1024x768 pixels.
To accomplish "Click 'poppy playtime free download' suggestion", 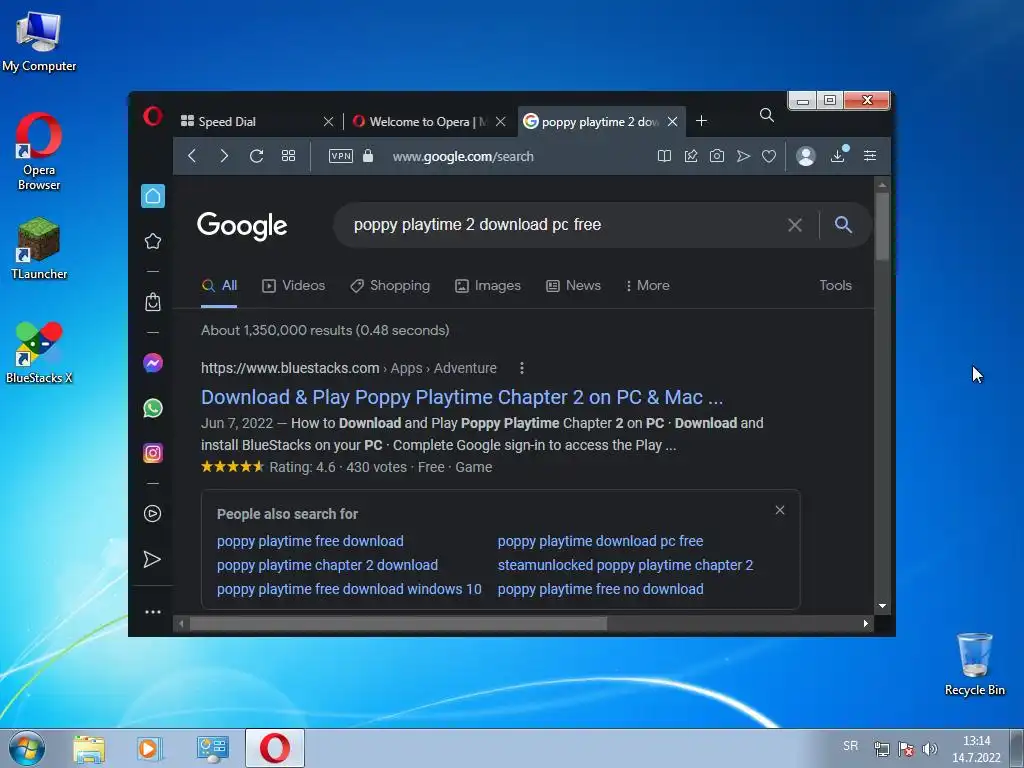I will click(x=310, y=541).
